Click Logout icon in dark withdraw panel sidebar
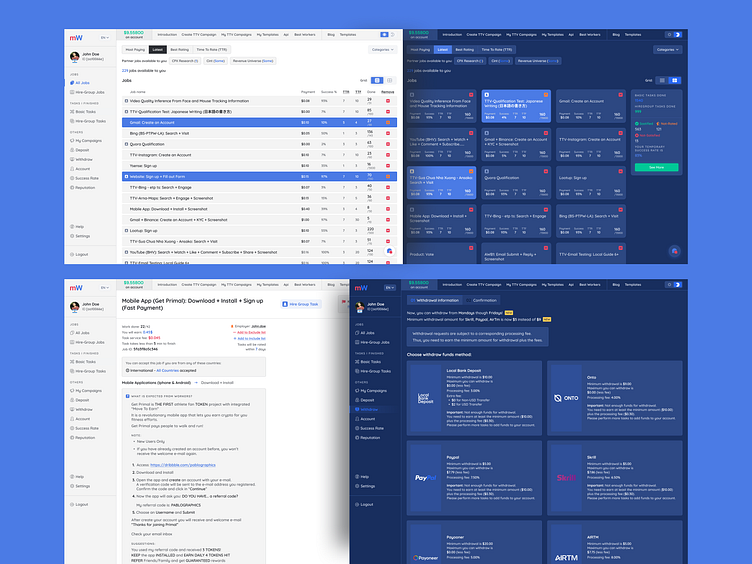Viewport: 752px width, 564px height. [x=357, y=505]
